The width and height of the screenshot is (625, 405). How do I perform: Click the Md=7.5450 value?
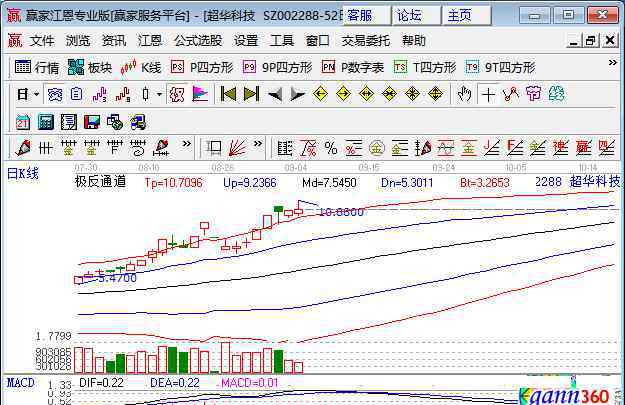pyautogui.click(x=329, y=183)
